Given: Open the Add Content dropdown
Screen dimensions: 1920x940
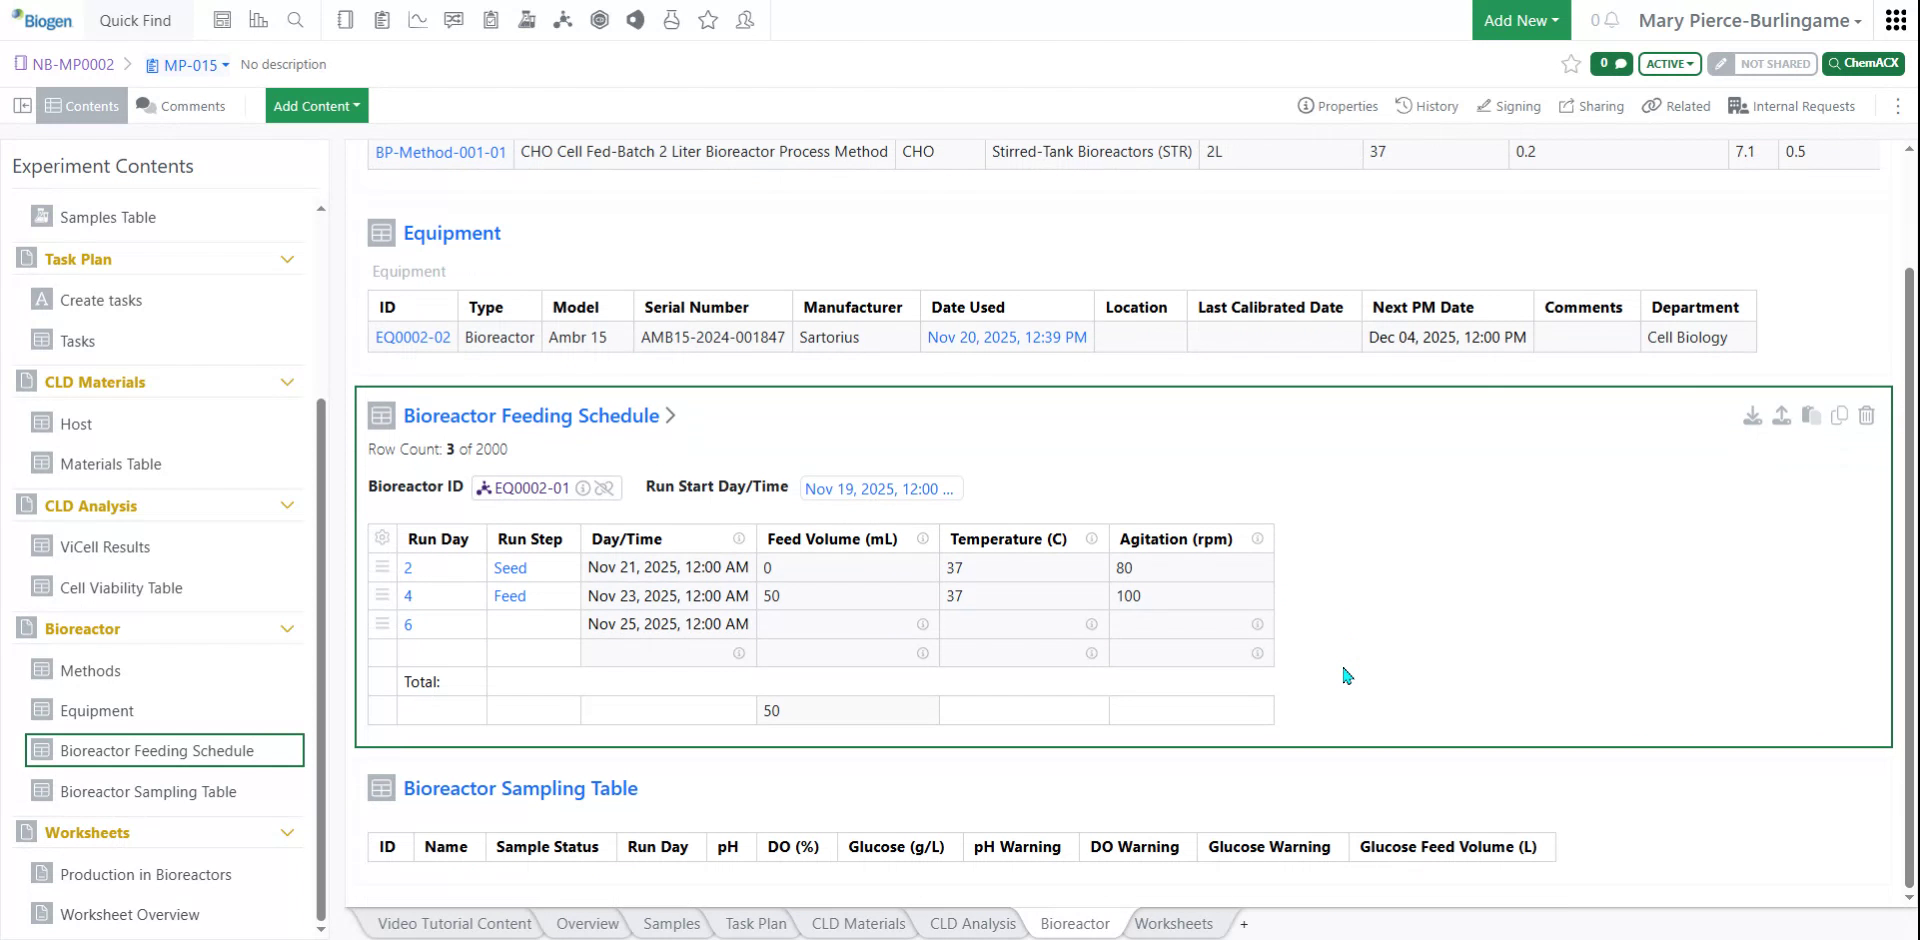Looking at the screenshot, I should tap(316, 105).
